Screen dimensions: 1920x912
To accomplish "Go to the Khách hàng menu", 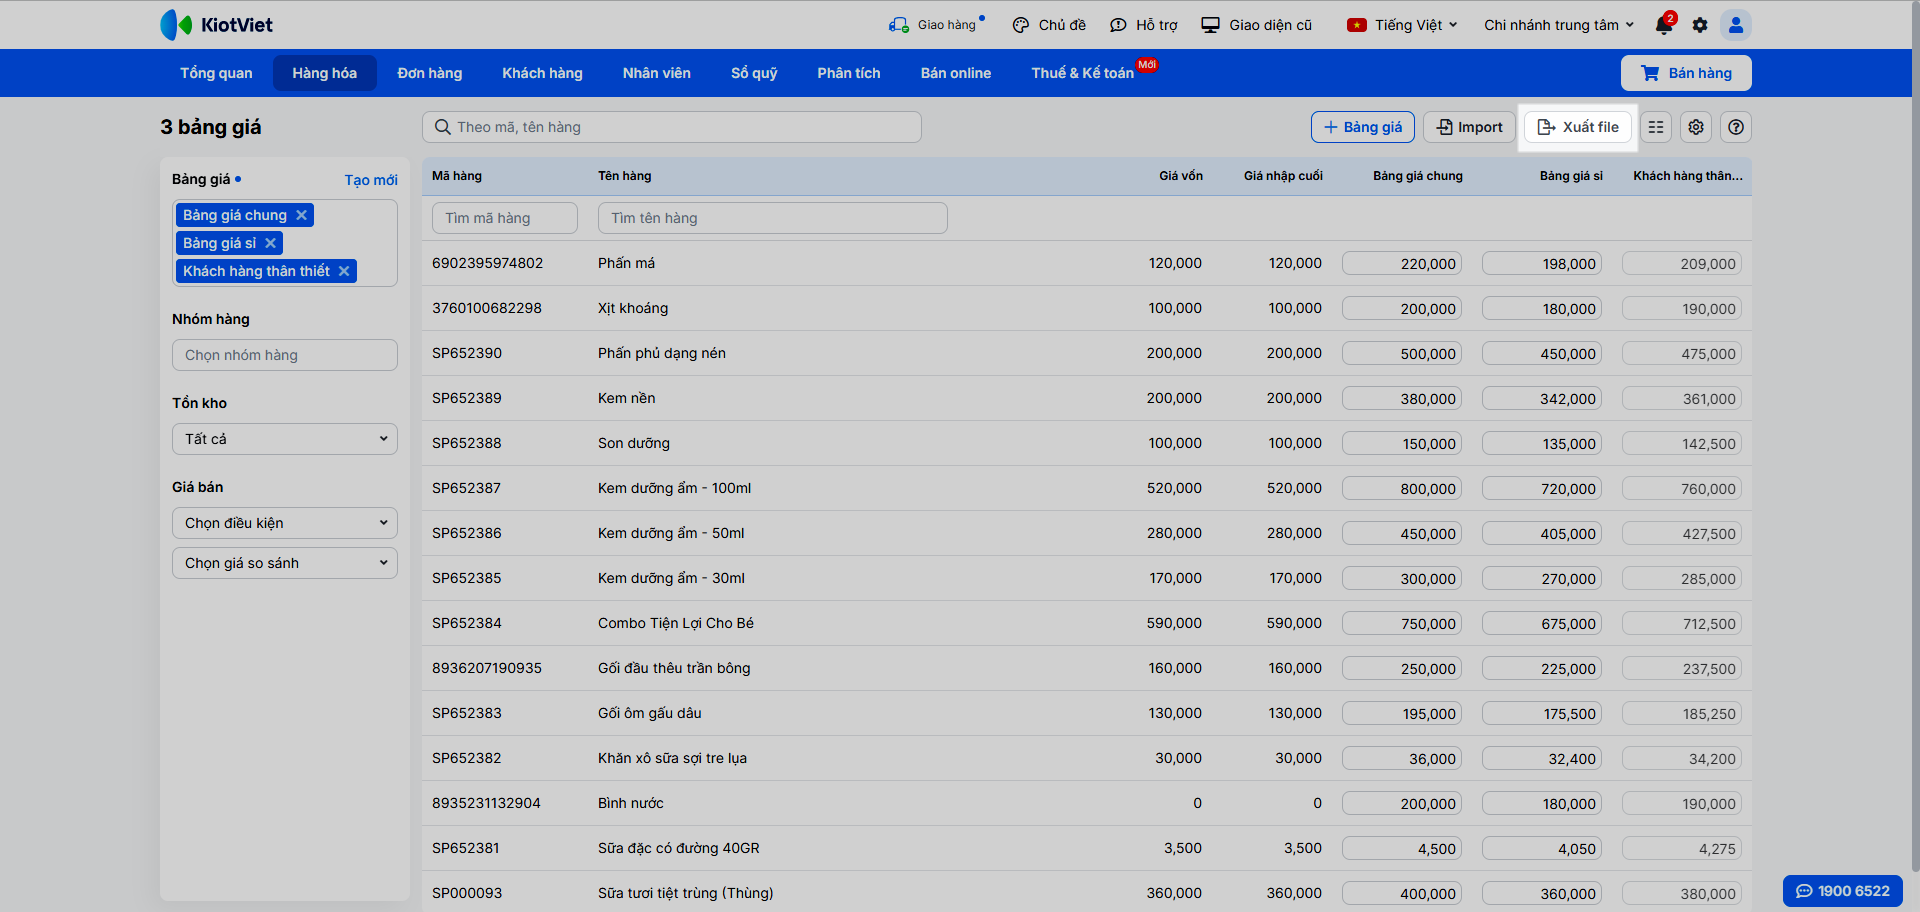I will click(x=542, y=73).
